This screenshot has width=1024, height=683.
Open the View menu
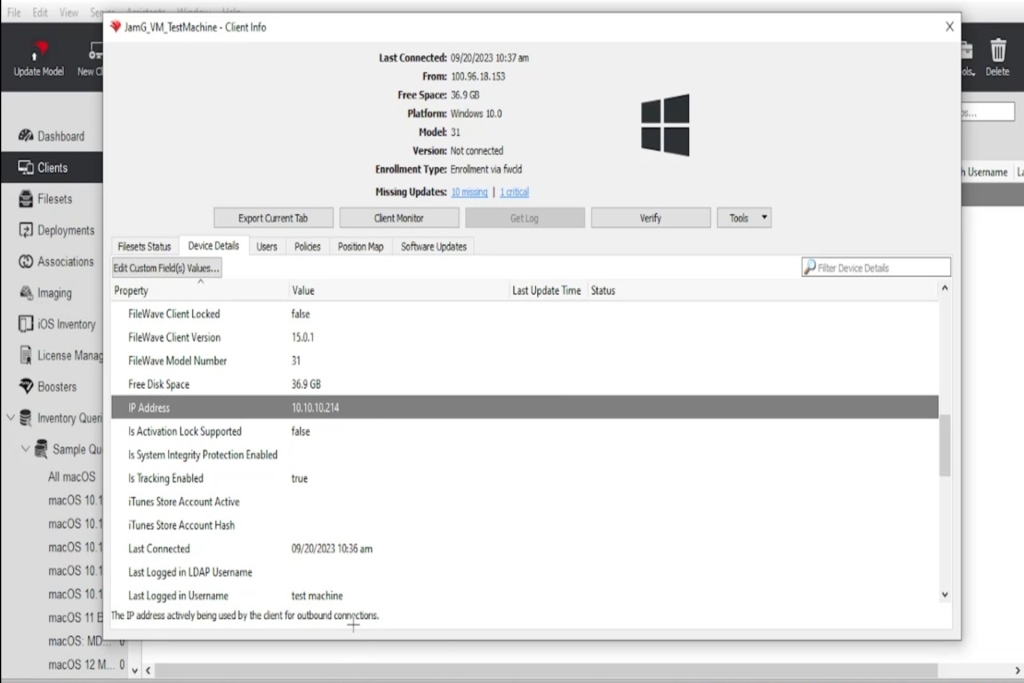69,12
